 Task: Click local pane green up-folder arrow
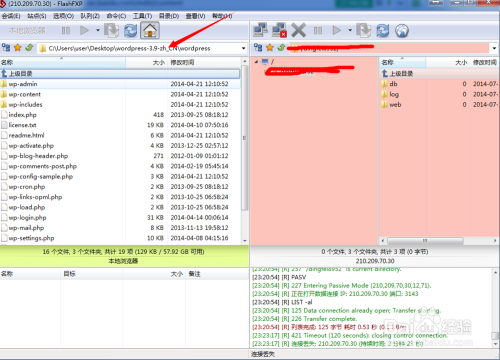[29, 48]
